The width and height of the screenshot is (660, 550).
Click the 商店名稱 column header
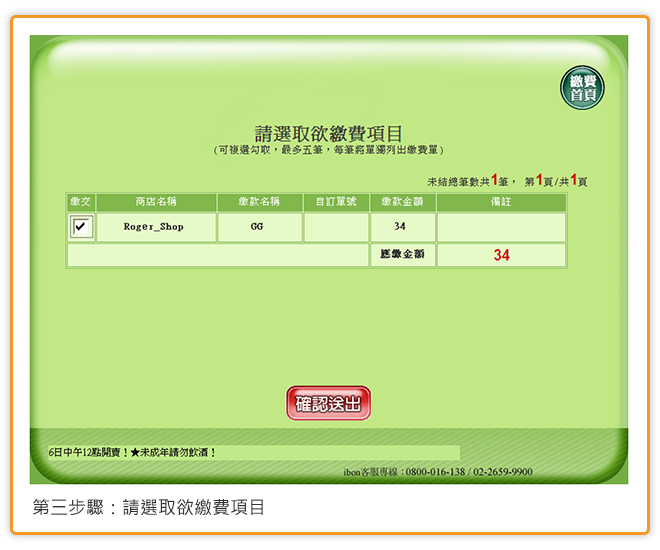pos(156,202)
